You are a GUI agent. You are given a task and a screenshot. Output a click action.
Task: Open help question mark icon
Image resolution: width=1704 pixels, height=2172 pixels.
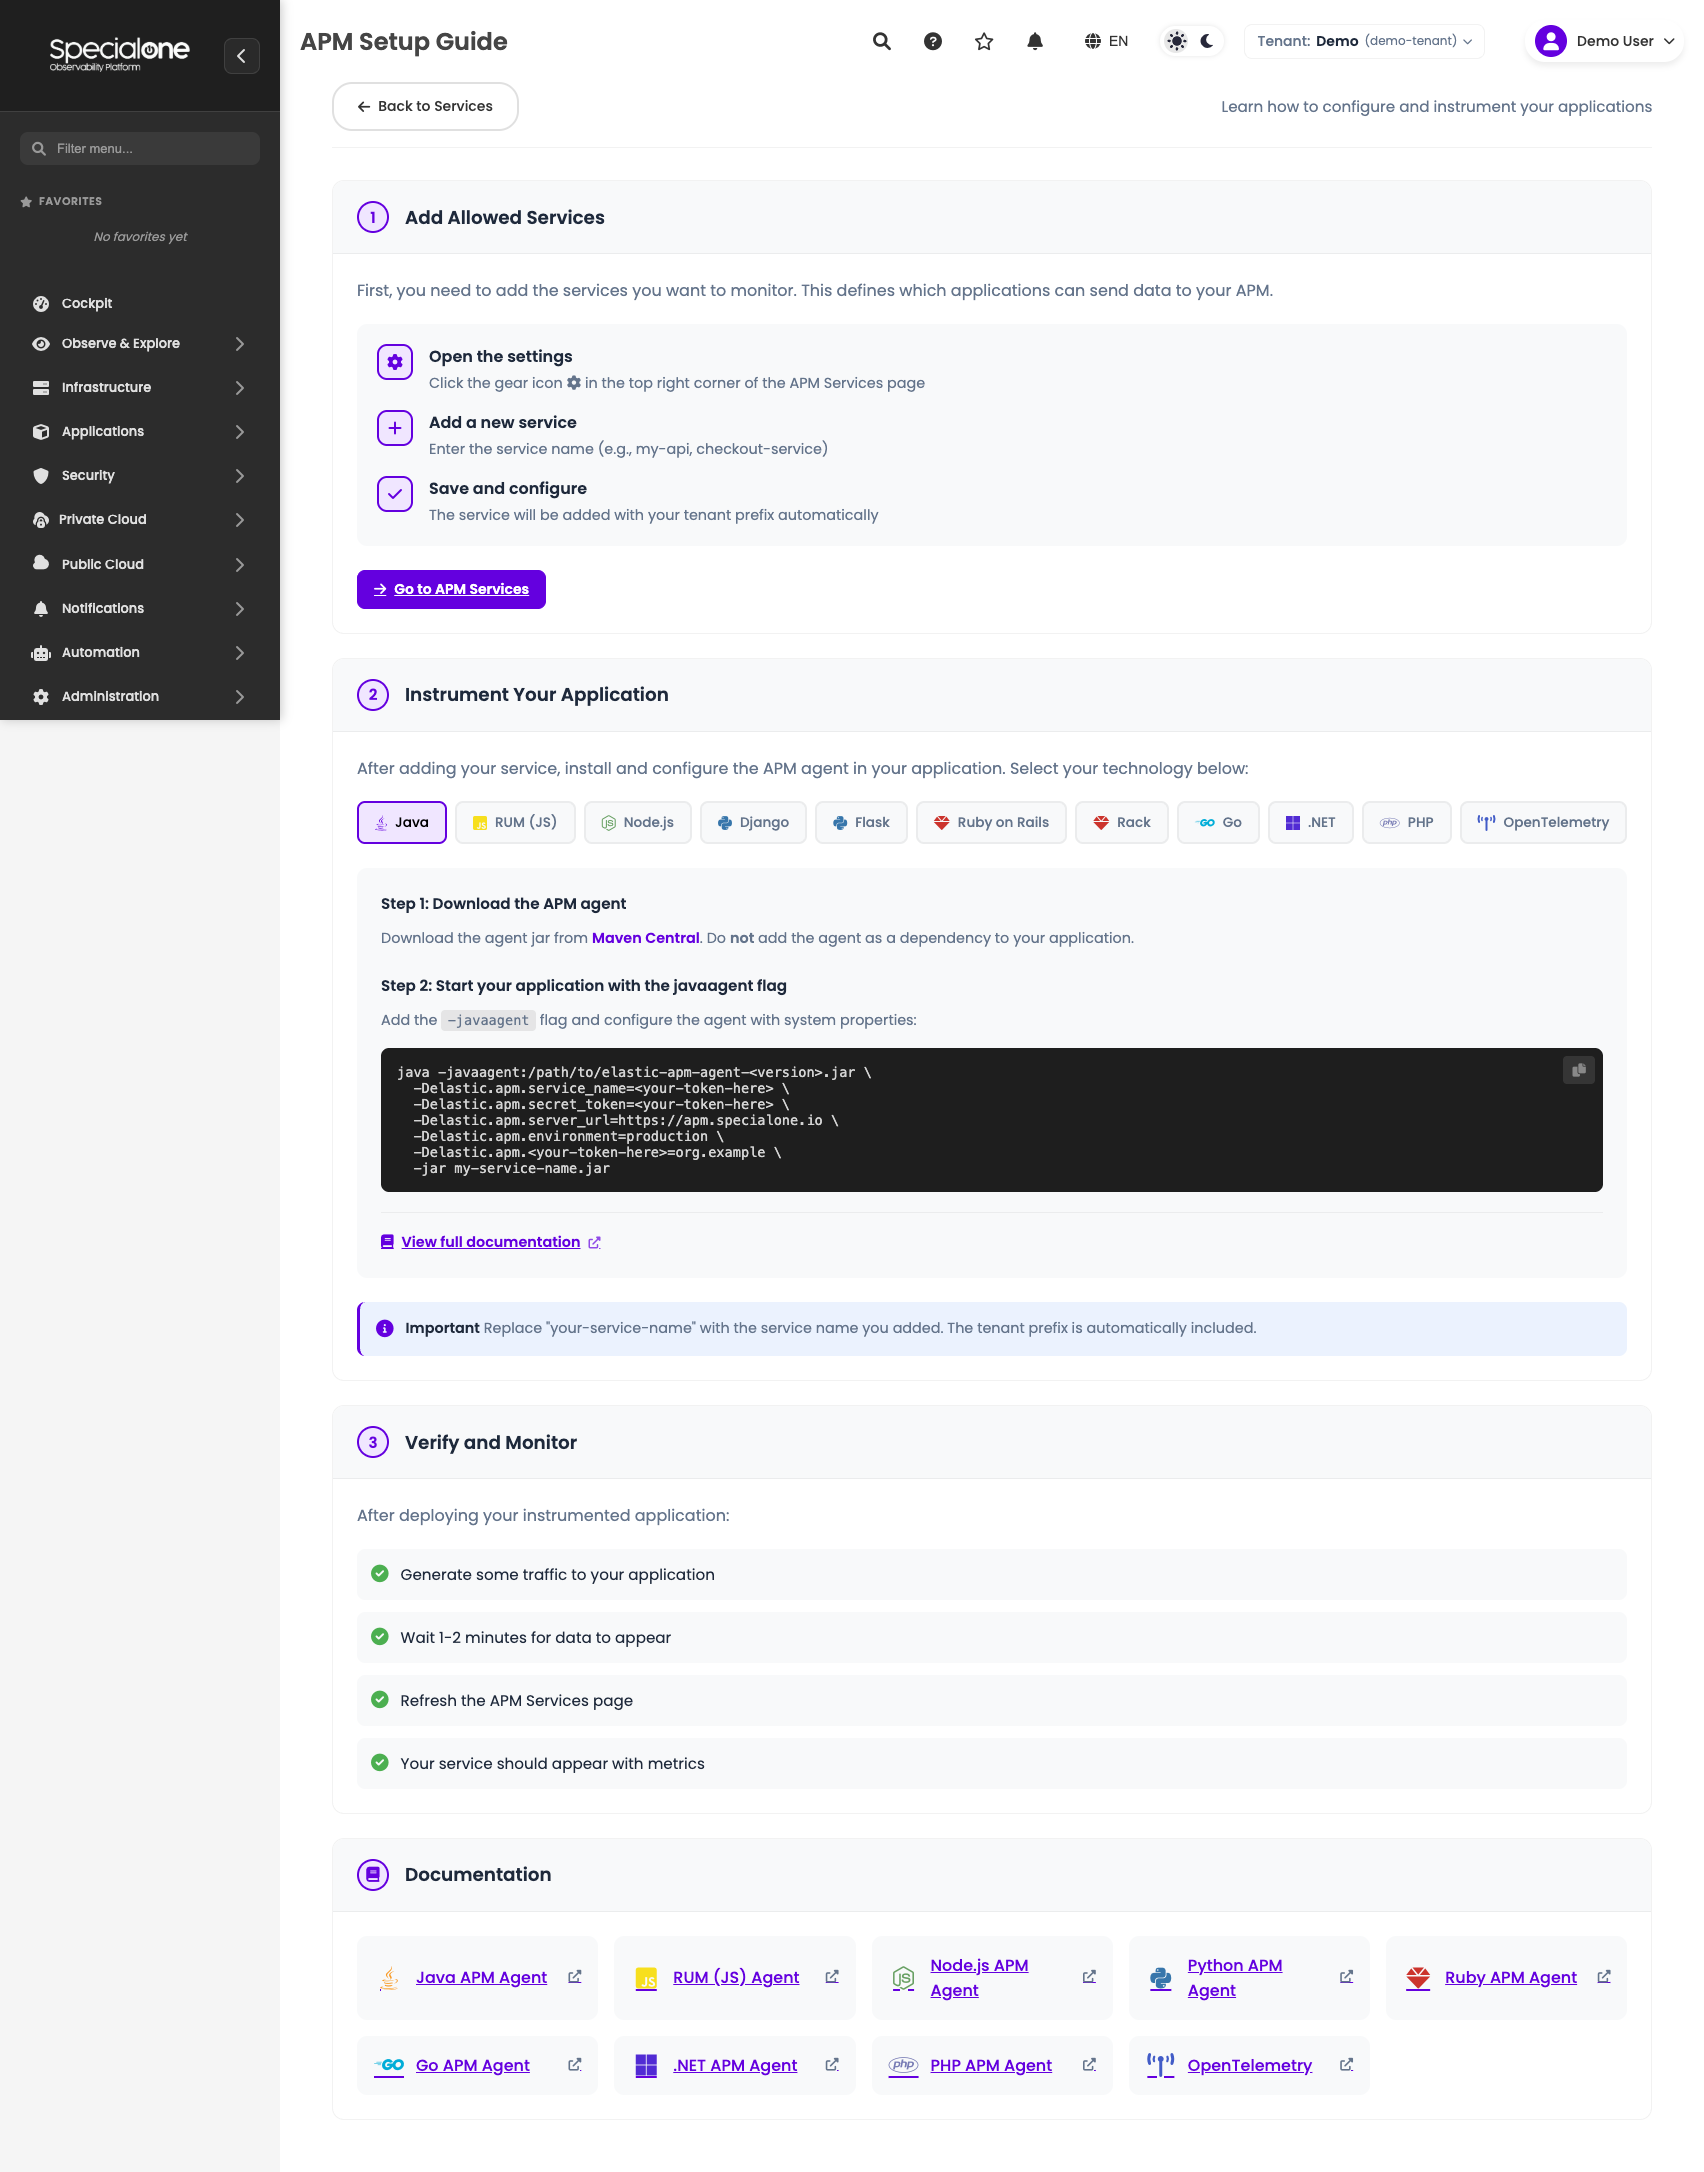pyautogui.click(x=933, y=41)
